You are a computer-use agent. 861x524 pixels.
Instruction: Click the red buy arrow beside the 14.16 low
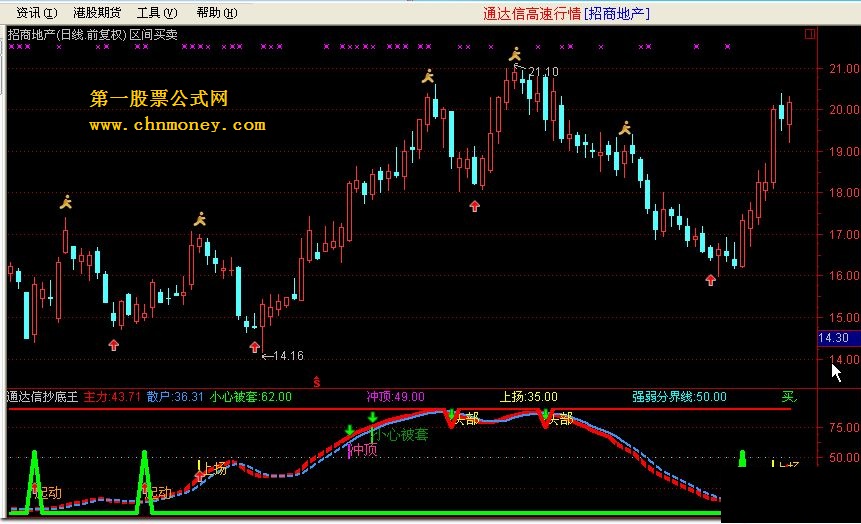point(254,347)
